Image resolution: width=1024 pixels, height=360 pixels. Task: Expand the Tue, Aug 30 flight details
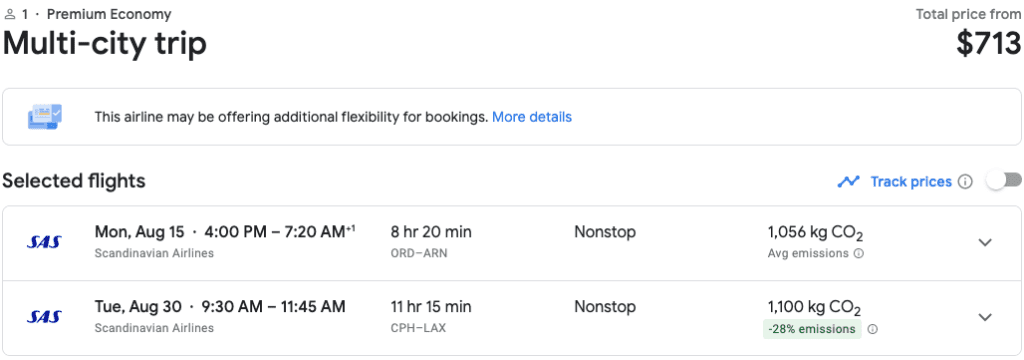pyautogui.click(x=985, y=318)
